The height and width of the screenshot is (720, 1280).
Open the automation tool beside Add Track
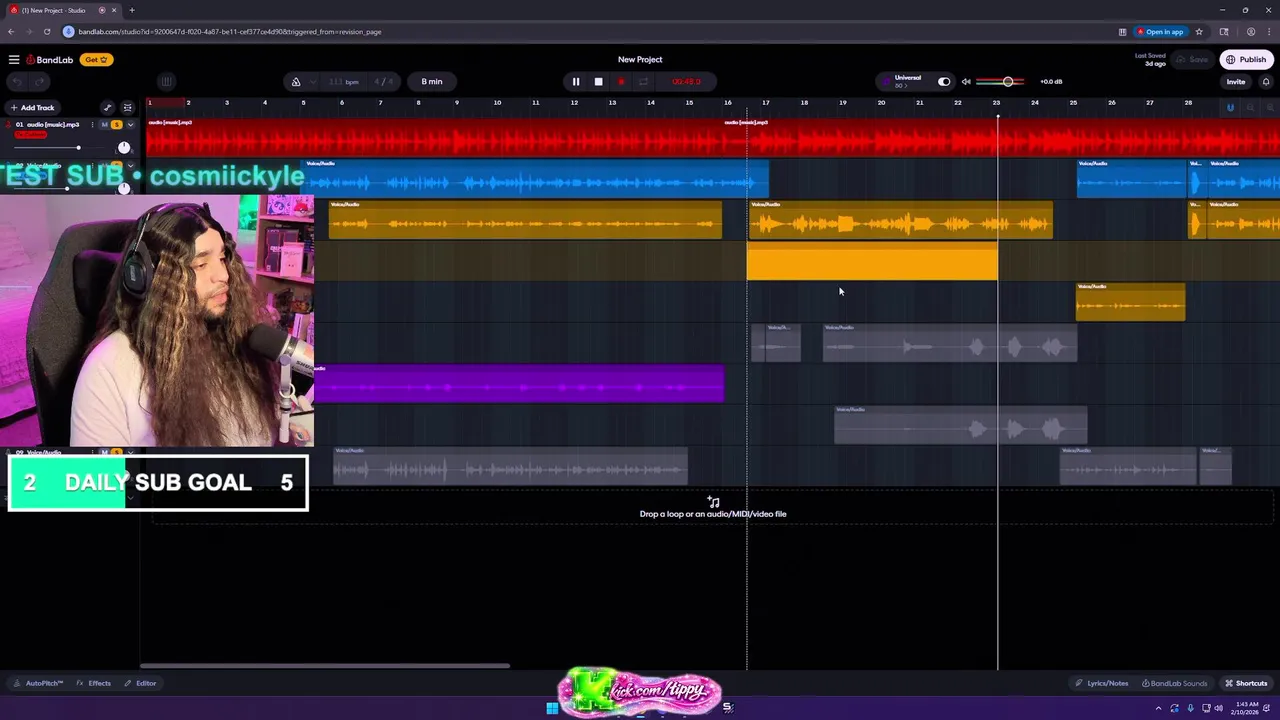[108, 108]
